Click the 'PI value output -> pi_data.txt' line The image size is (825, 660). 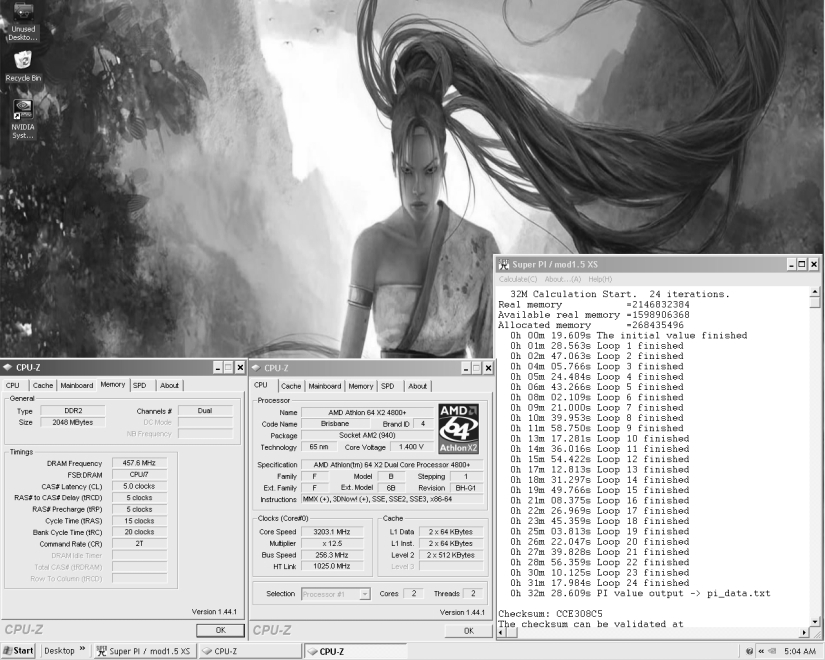(x=640, y=593)
